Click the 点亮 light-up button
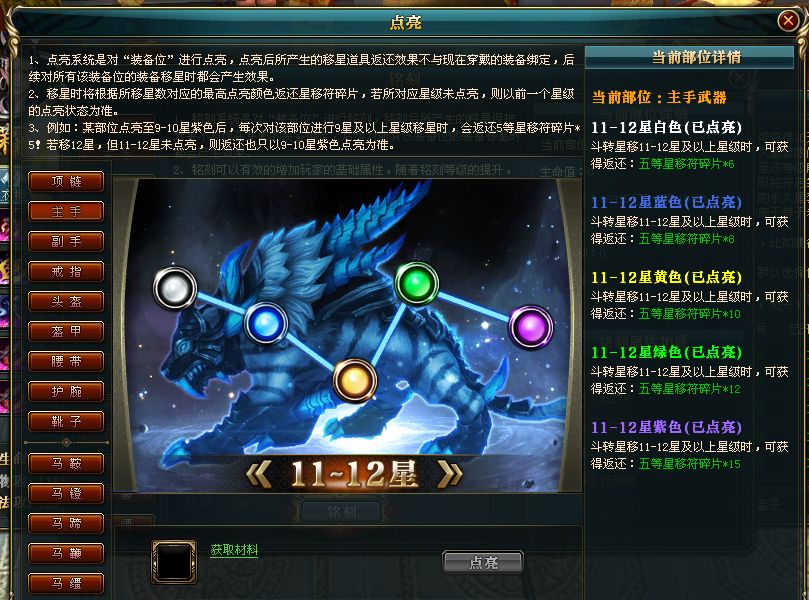 point(483,562)
